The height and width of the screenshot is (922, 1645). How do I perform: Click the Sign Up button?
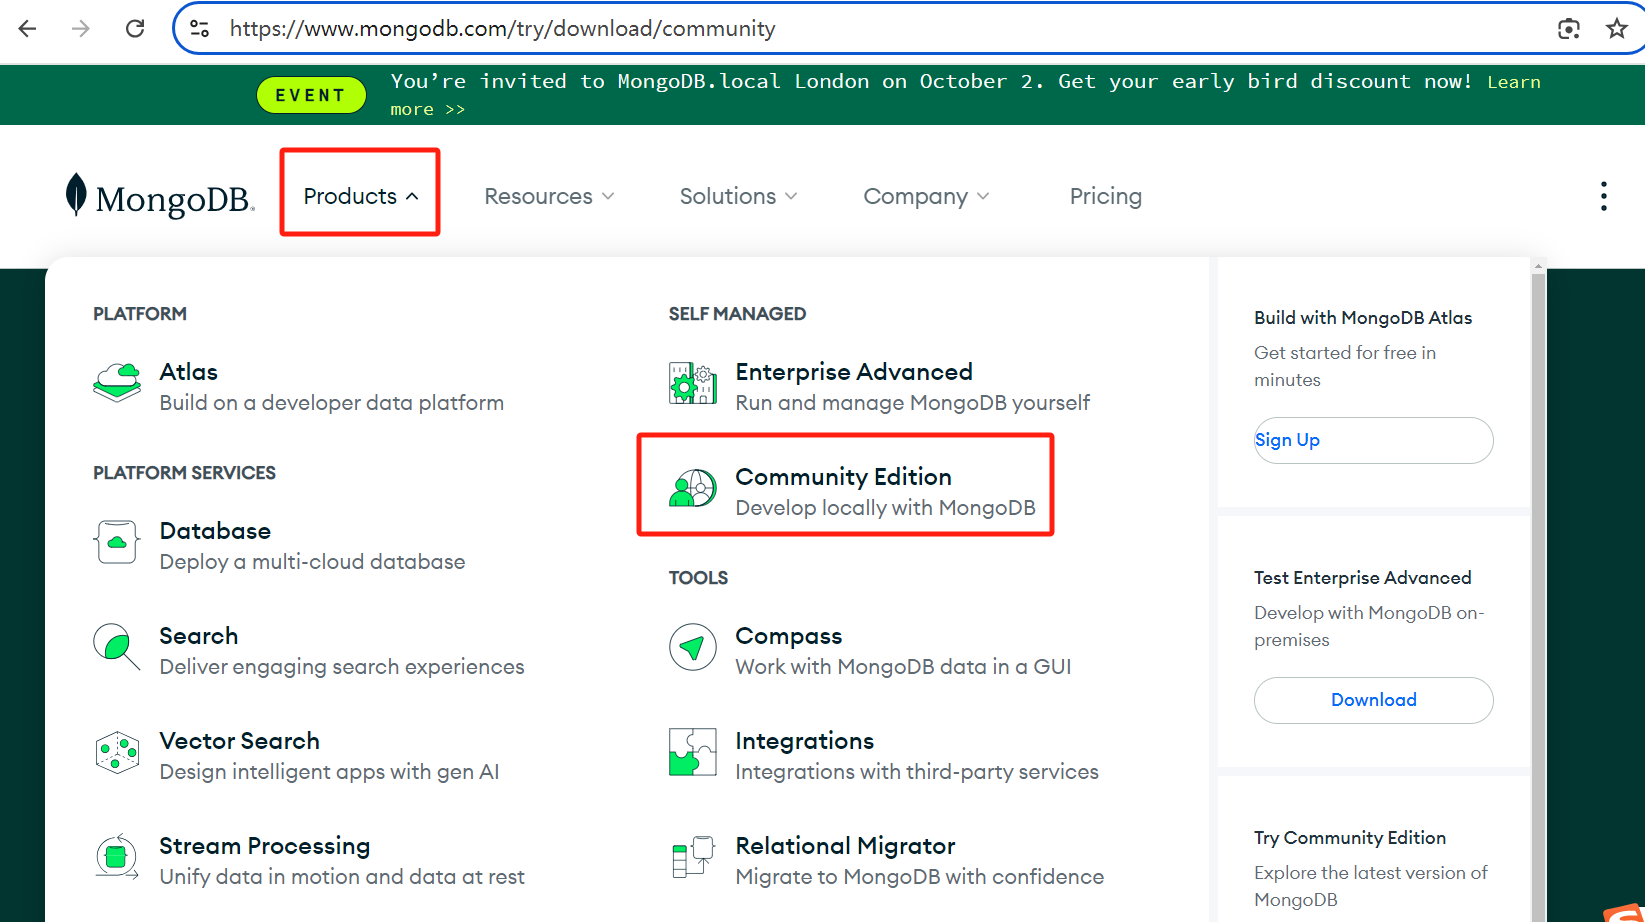click(x=1373, y=440)
